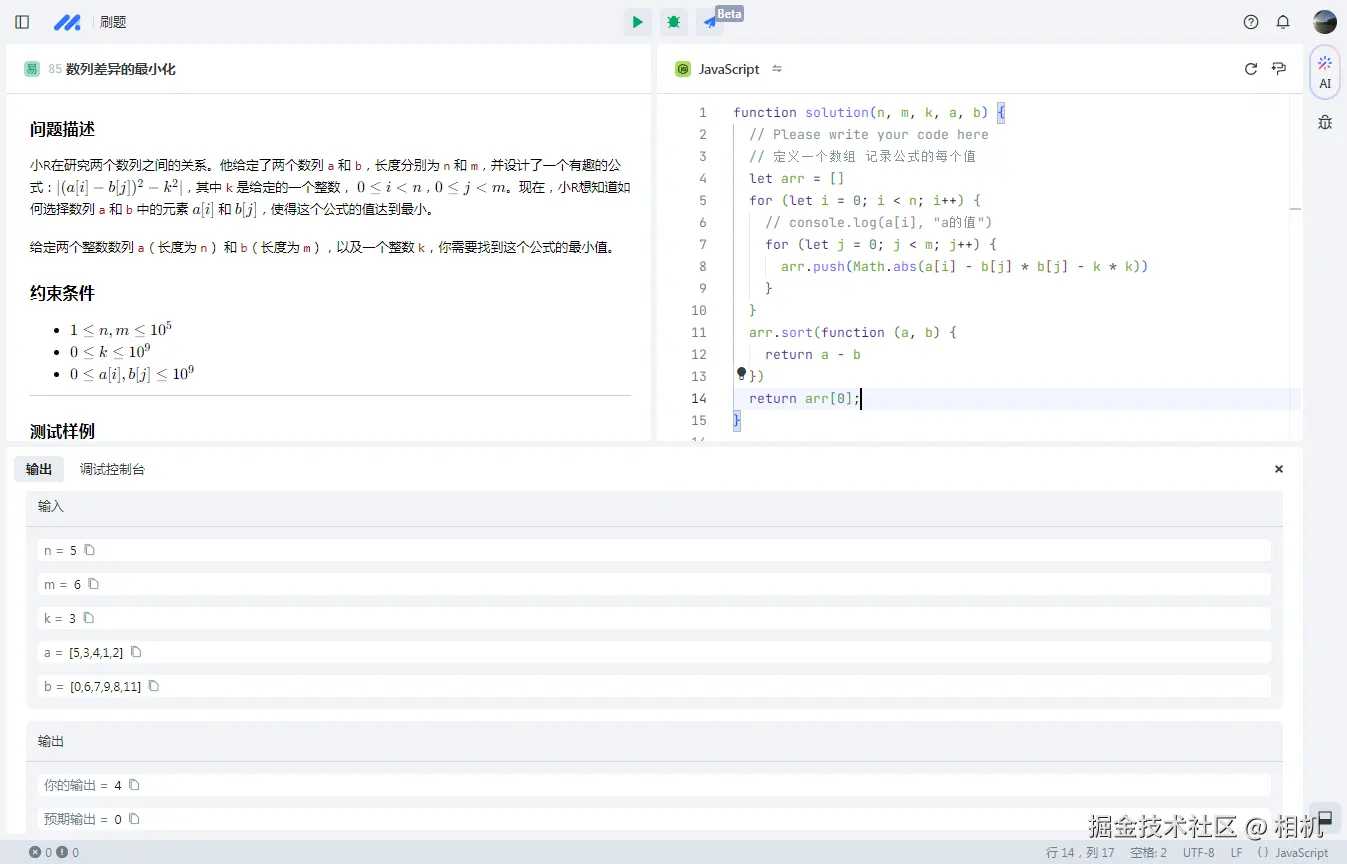This screenshot has height=864, width=1347.
Task: Copy the input value n = 5
Action: tap(90, 550)
